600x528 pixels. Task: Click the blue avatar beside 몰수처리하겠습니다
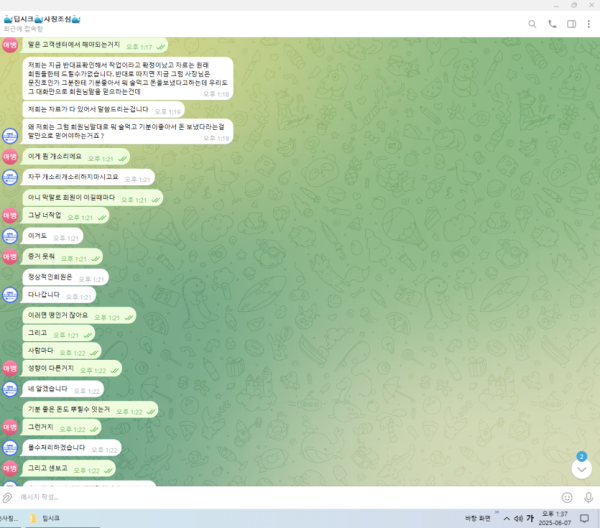pos(10,448)
